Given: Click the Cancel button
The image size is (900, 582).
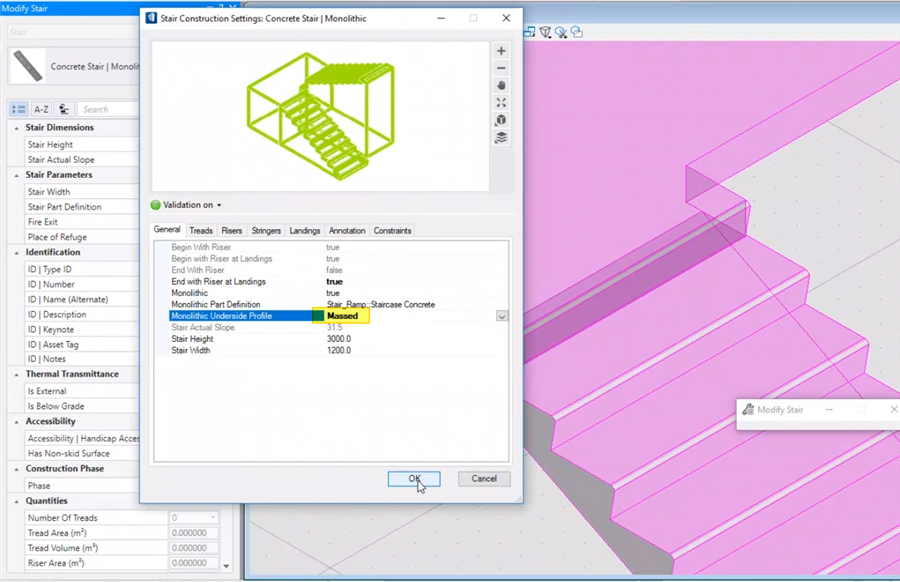Looking at the screenshot, I should pyautogui.click(x=484, y=479).
